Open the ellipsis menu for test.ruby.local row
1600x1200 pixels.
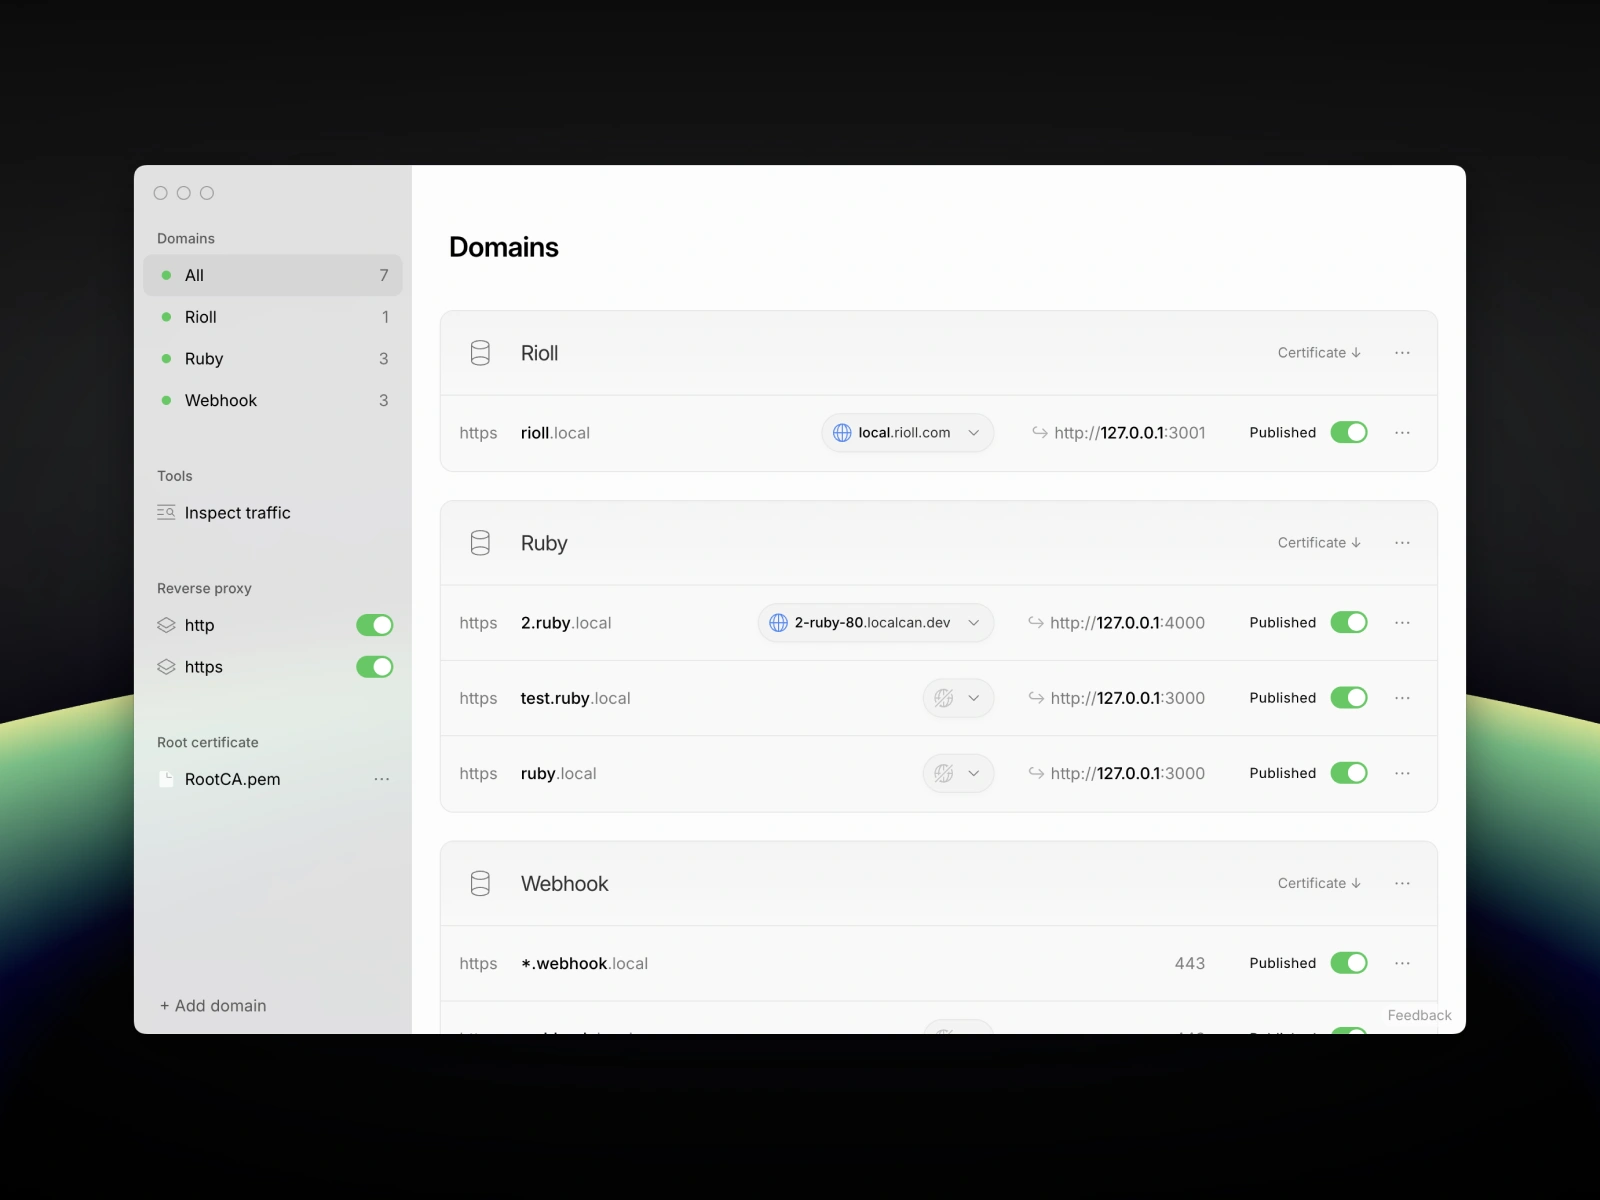[1402, 698]
